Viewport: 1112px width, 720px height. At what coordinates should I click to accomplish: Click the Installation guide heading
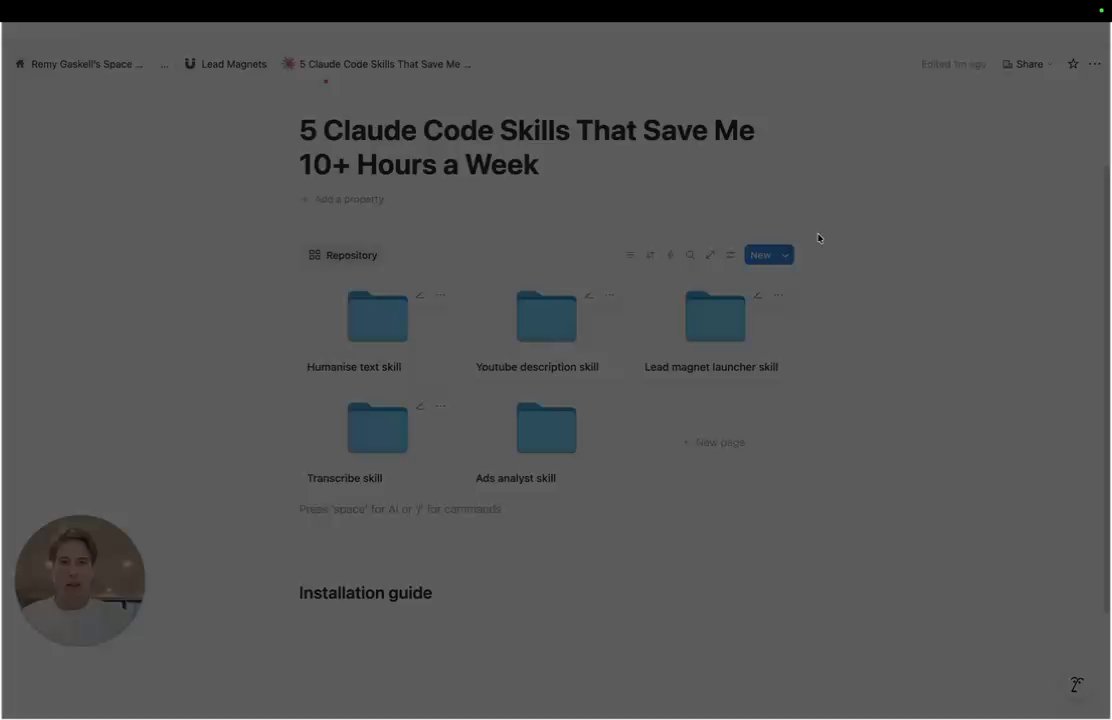pyautogui.click(x=365, y=593)
